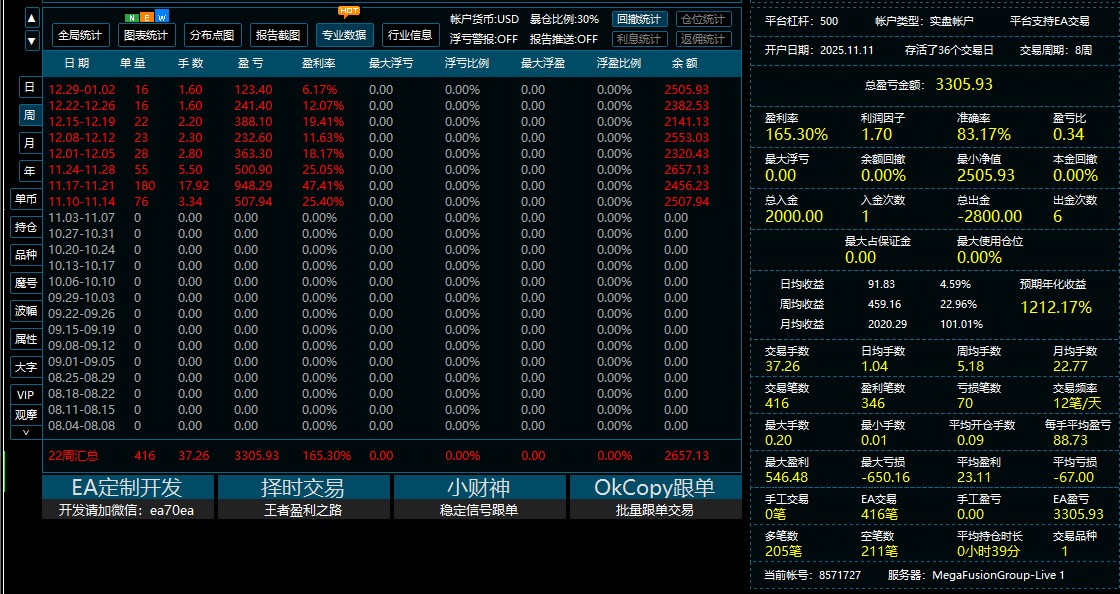Open the EA定制开发 banner
1120x594 pixels.
coord(128,497)
